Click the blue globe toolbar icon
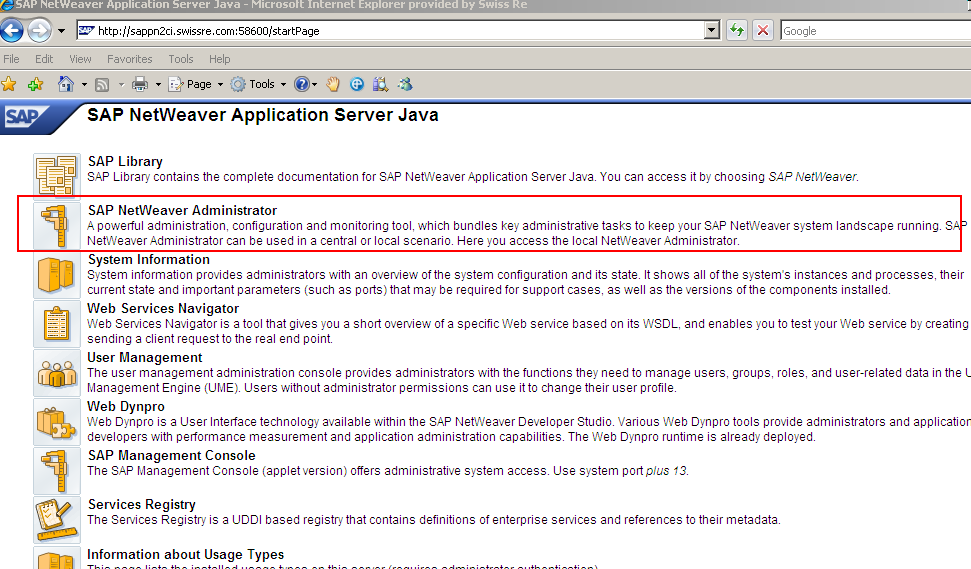The image size is (971, 569). tap(357, 84)
